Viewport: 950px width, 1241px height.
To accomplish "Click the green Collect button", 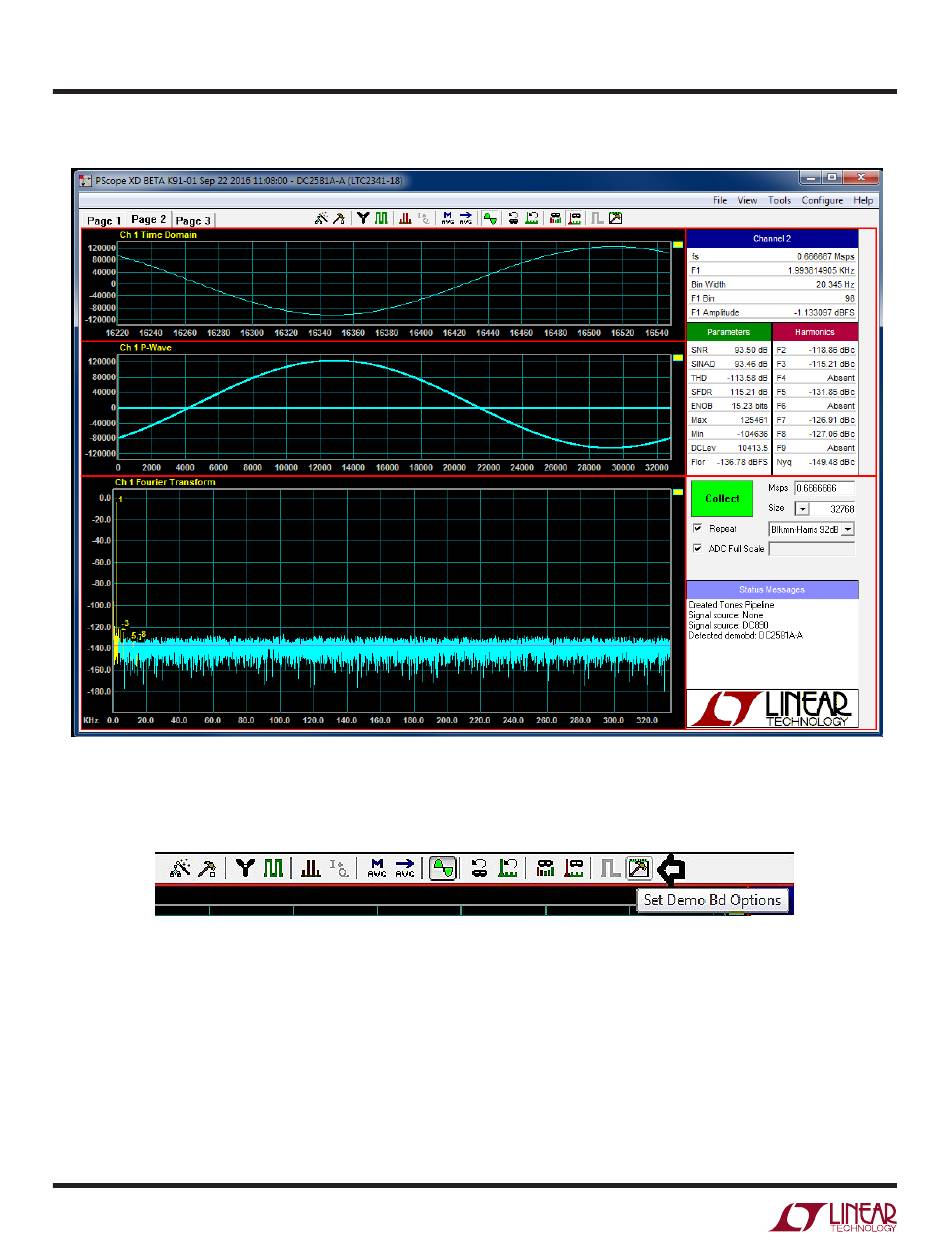I will (722, 498).
